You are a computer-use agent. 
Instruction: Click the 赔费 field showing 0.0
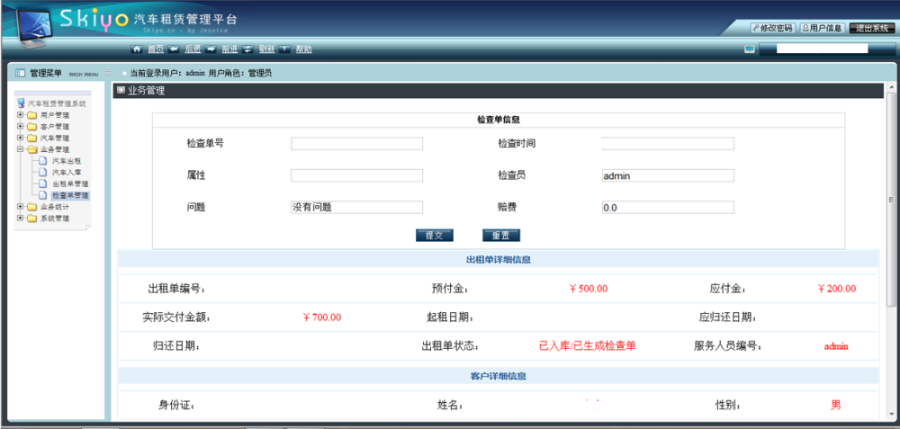[x=668, y=207]
